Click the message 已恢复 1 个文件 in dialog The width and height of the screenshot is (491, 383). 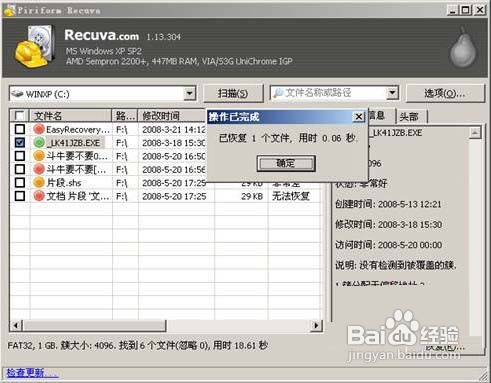point(288,138)
